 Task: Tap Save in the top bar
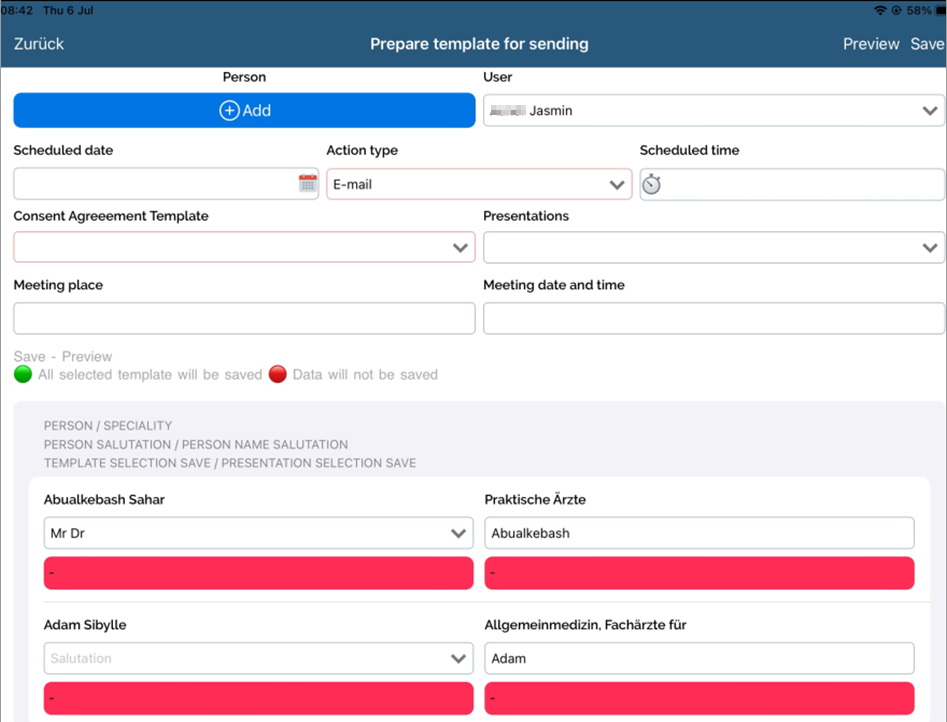point(927,44)
